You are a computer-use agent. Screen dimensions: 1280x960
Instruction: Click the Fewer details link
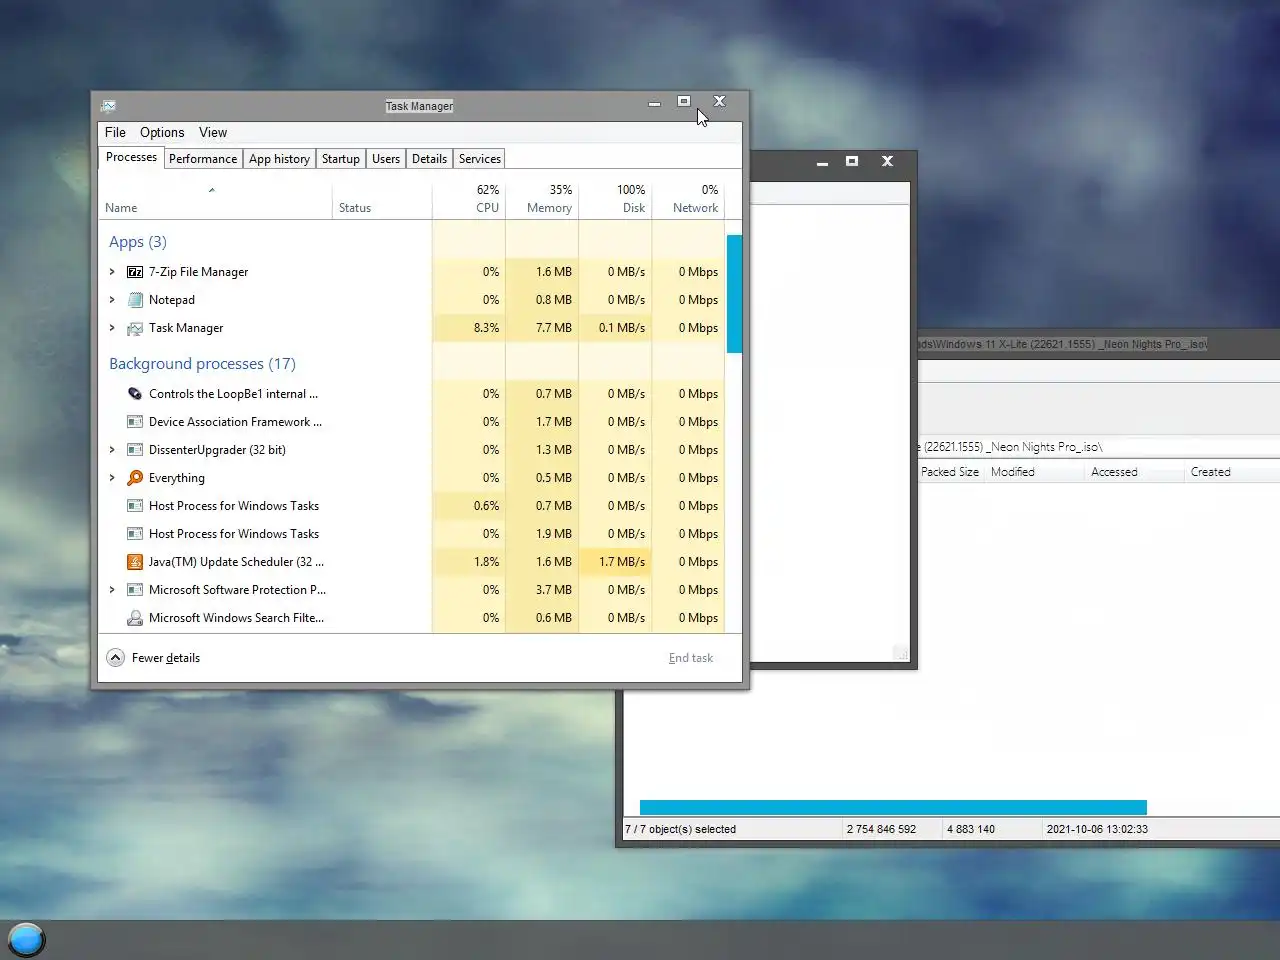click(166, 658)
